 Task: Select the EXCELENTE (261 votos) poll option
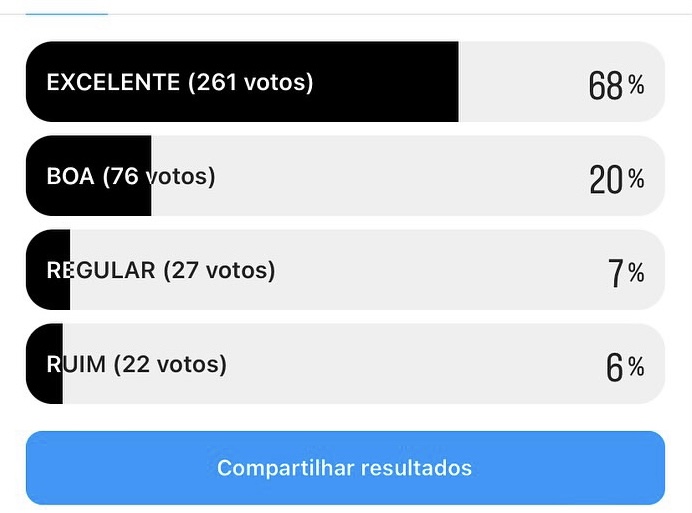pyautogui.click(x=345, y=82)
